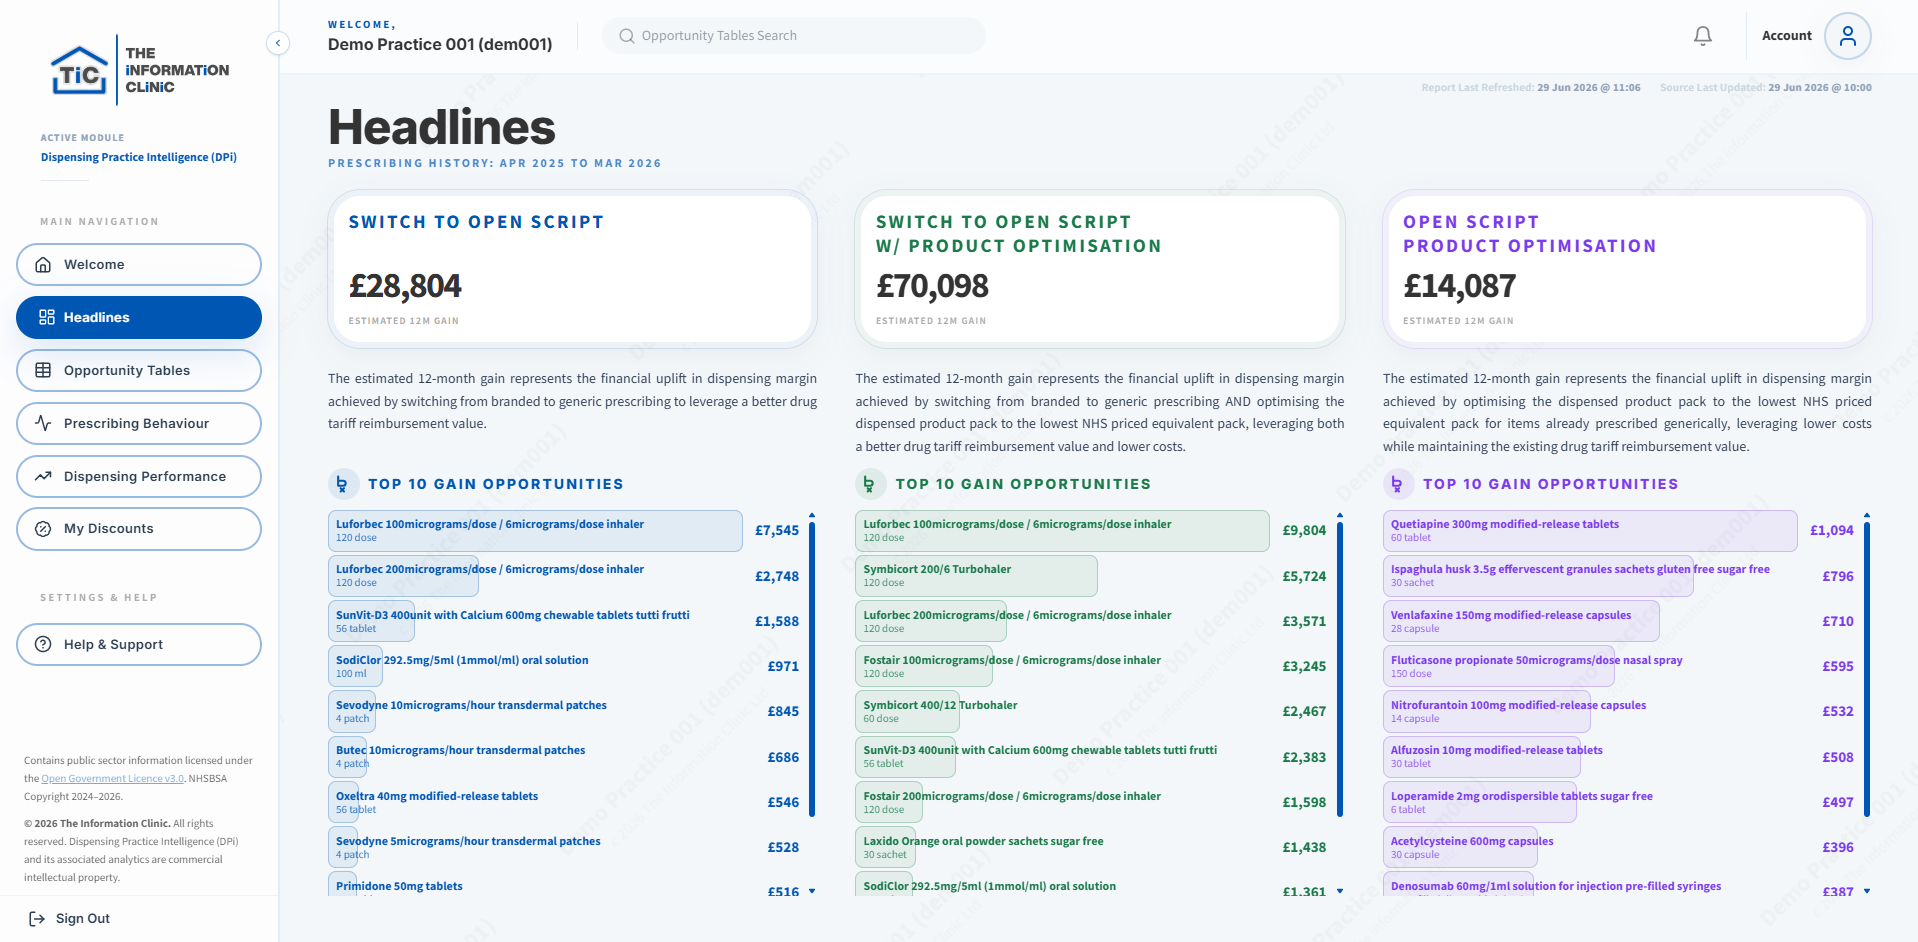Click the TIC house logo icon
1918x942 pixels.
[79, 70]
